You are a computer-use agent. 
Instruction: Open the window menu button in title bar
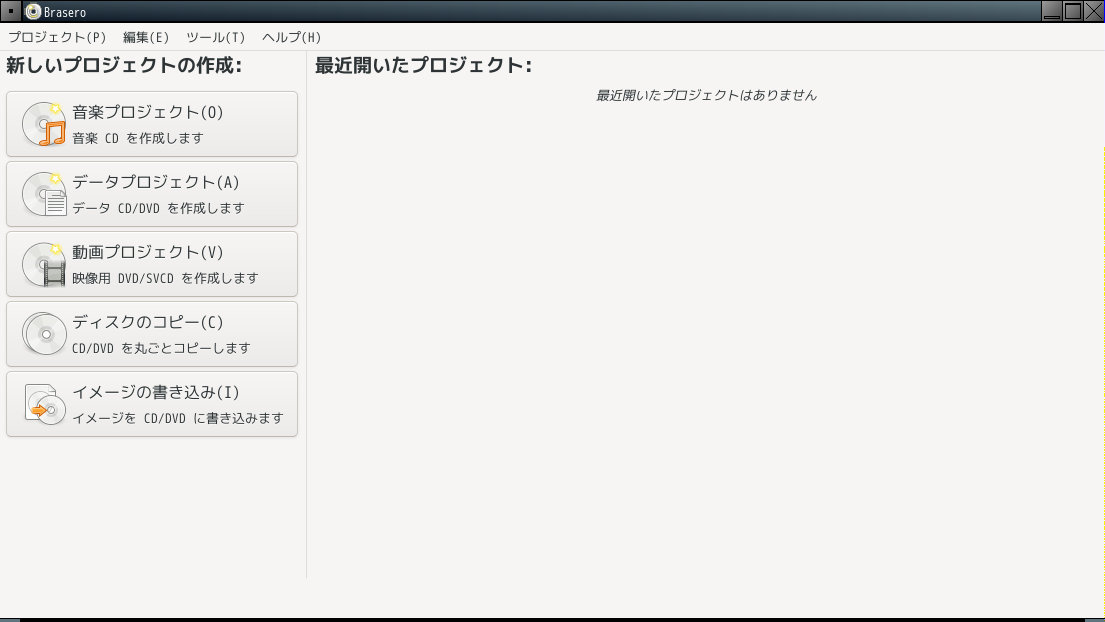point(11,11)
